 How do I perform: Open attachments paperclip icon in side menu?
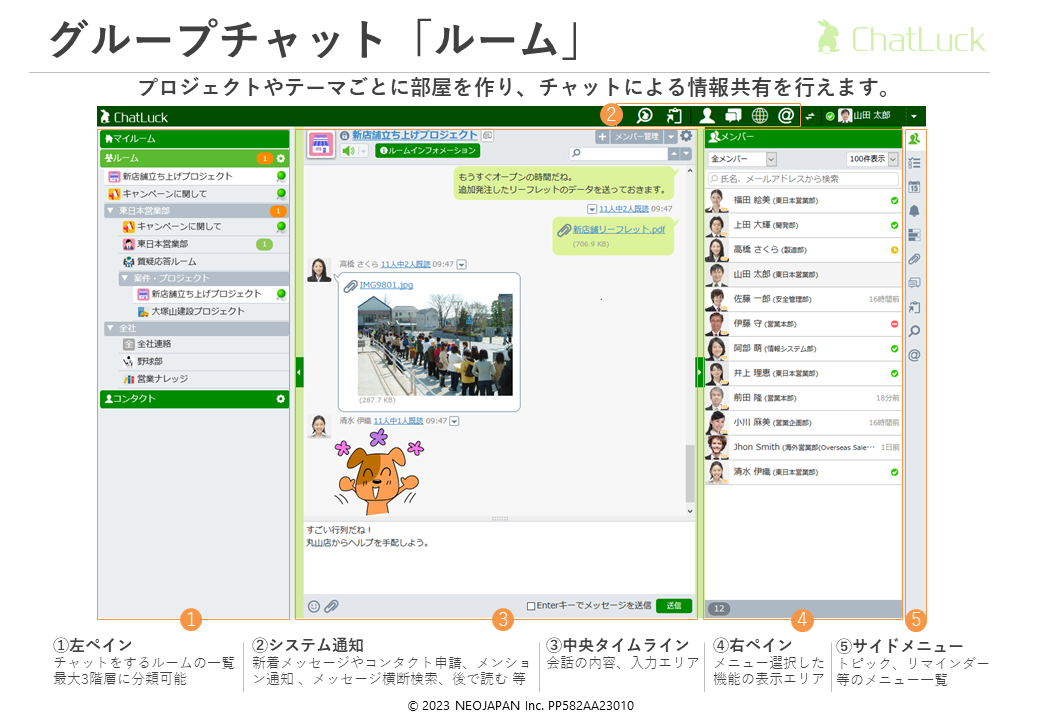pos(914,259)
